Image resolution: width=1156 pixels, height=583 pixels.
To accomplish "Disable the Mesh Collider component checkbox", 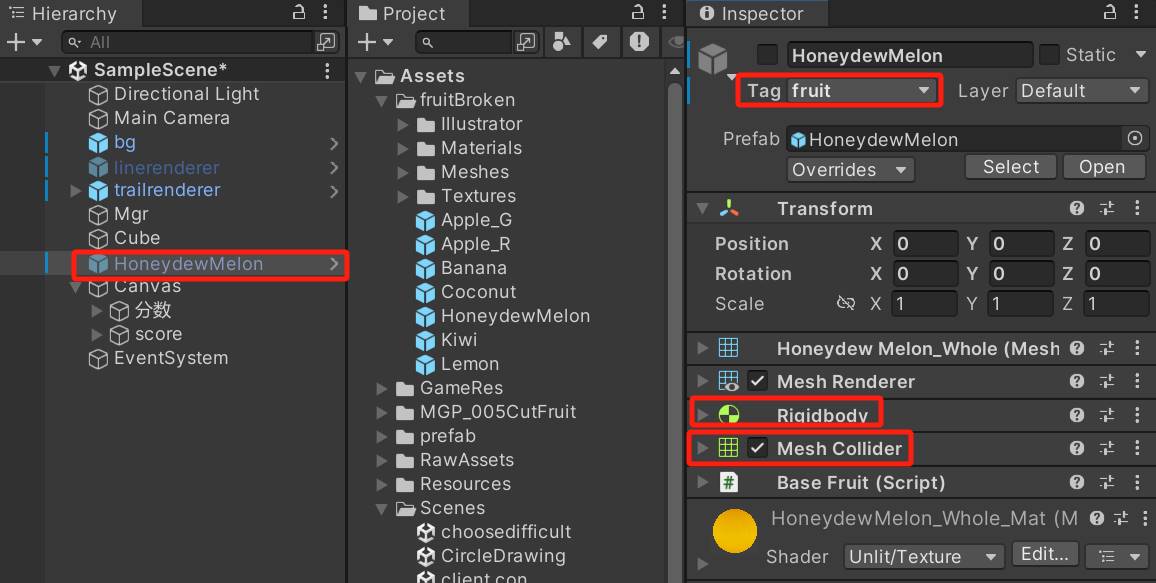I will point(758,448).
